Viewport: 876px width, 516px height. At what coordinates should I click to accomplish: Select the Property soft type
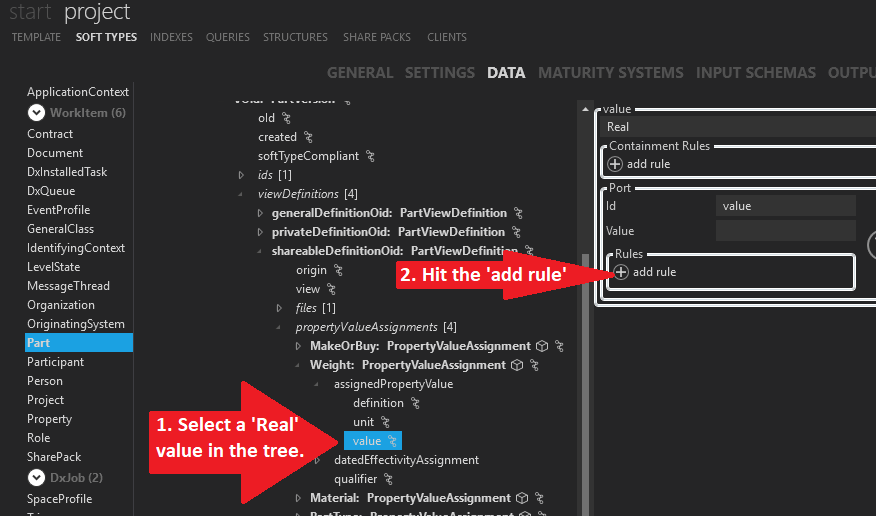(49, 419)
